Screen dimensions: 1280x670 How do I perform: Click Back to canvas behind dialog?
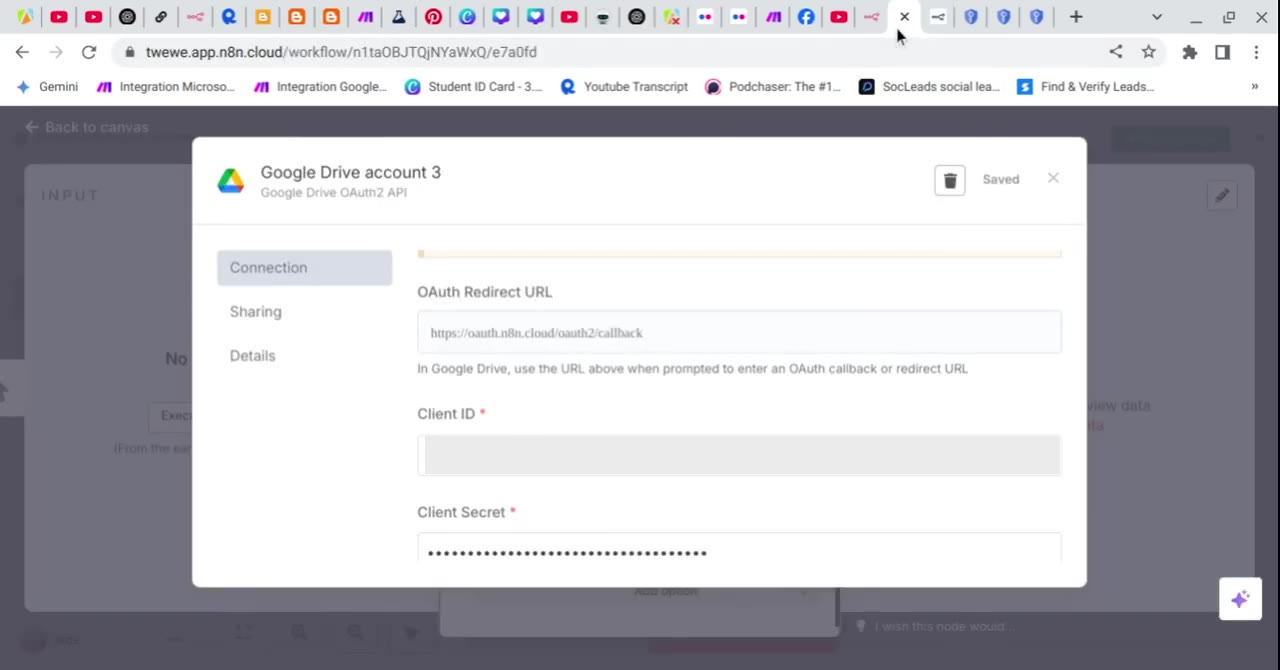coord(86,127)
